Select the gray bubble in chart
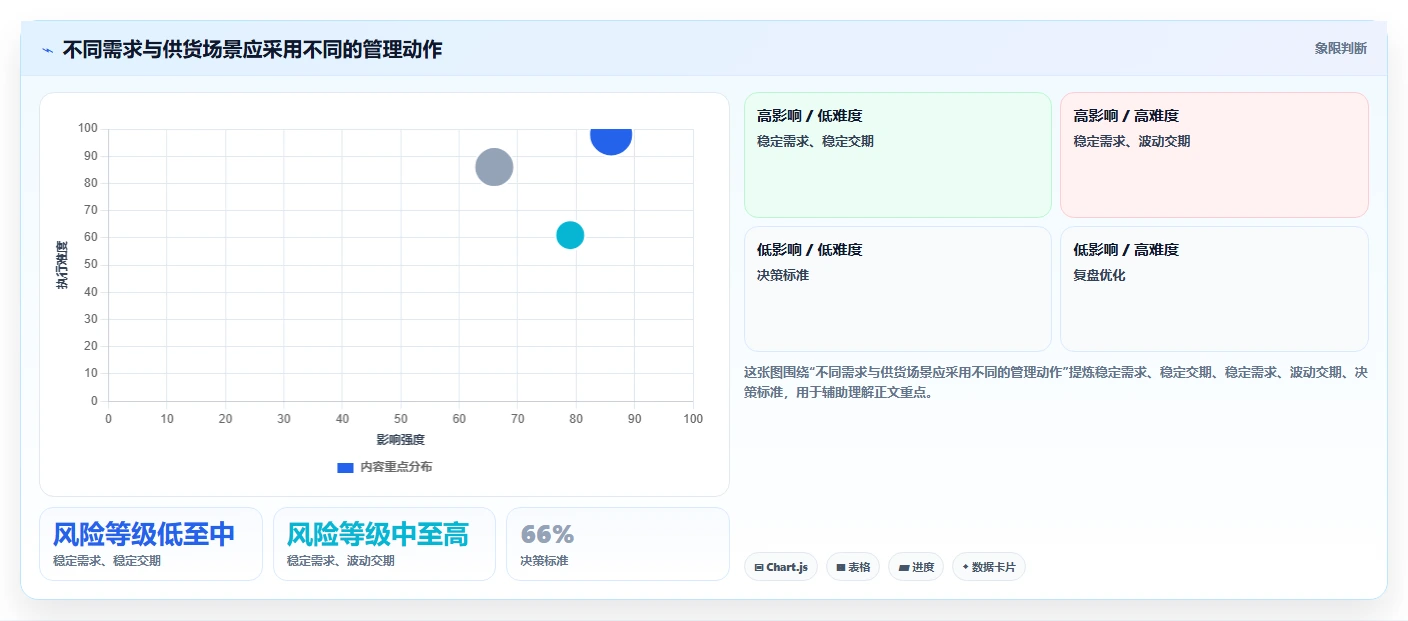Viewport: 1408px width, 621px height. 494,167
